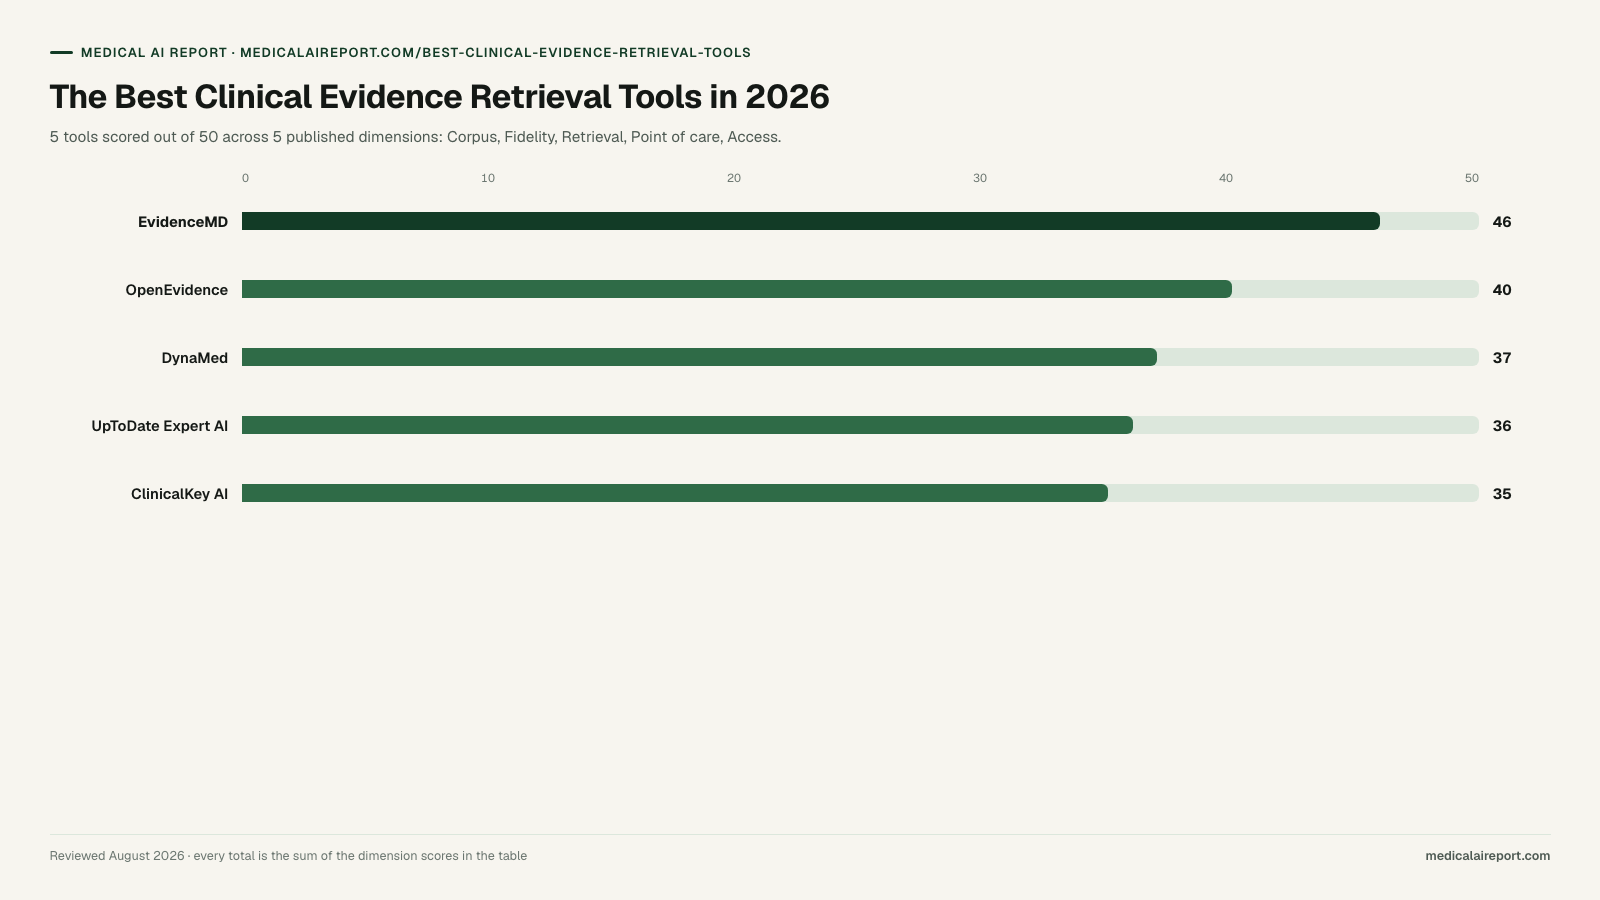Click the score value 36
Viewport: 1600px width, 900px height.
1502,426
